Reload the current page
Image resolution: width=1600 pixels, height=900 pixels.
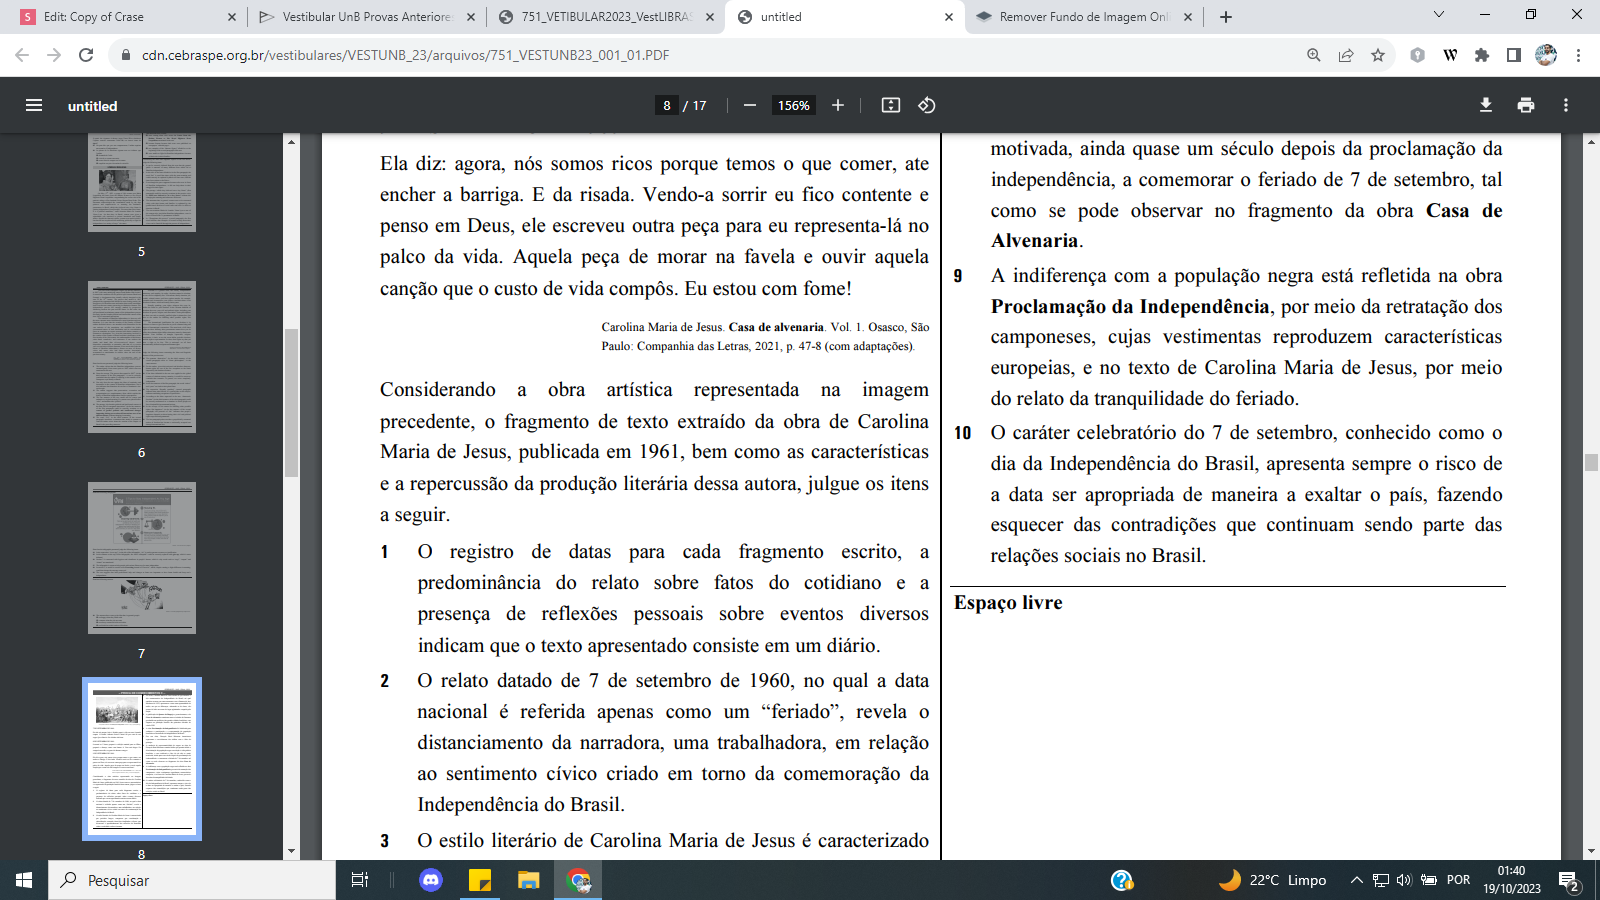pyautogui.click(x=87, y=55)
